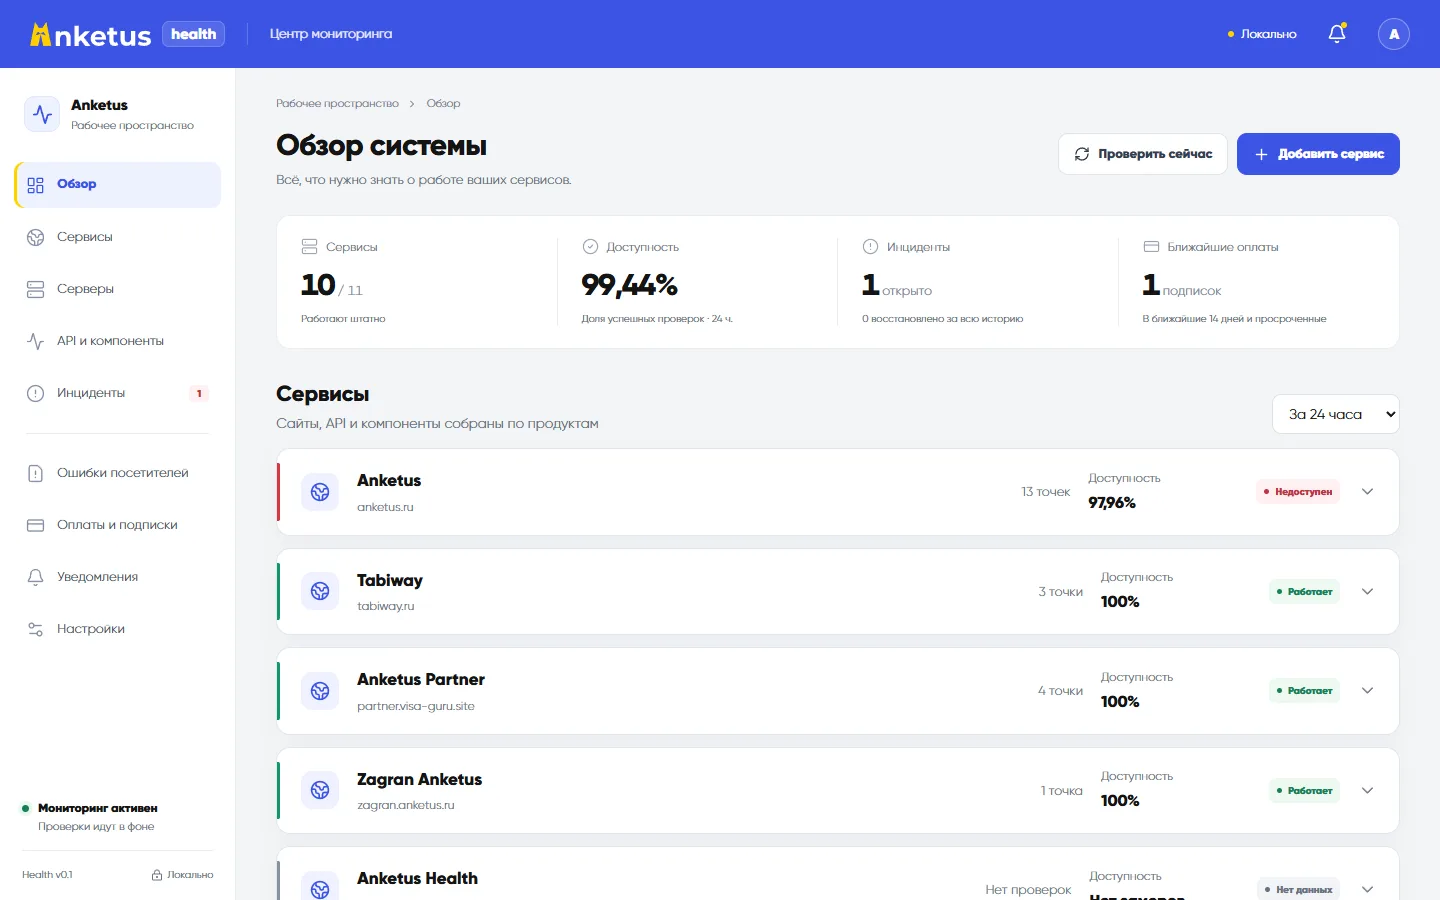Open Уведомления in the sidebar
The height and width of the screenshot is (900, 1440).
pyautogui.click(x=118, y=577)
